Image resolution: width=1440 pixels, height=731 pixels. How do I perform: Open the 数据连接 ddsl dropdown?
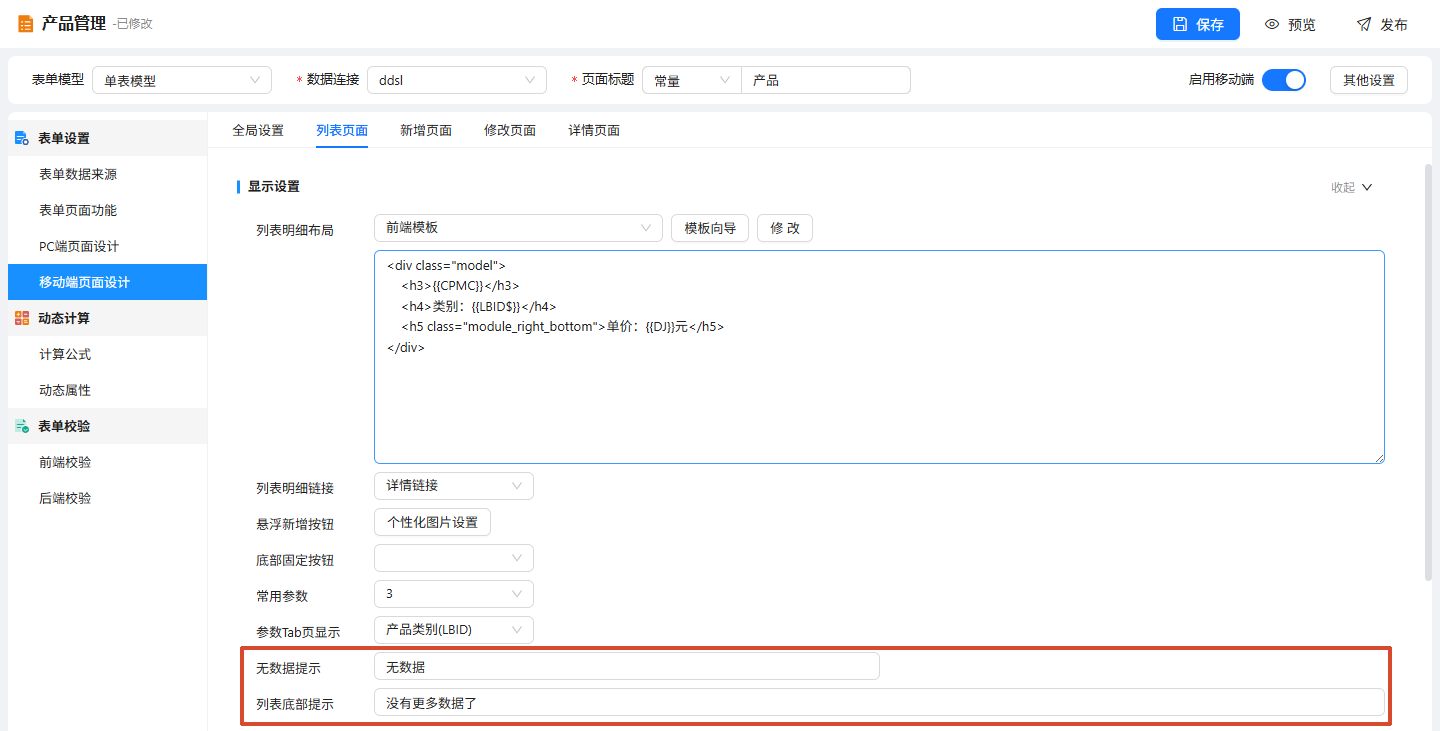tap(457, 80)
